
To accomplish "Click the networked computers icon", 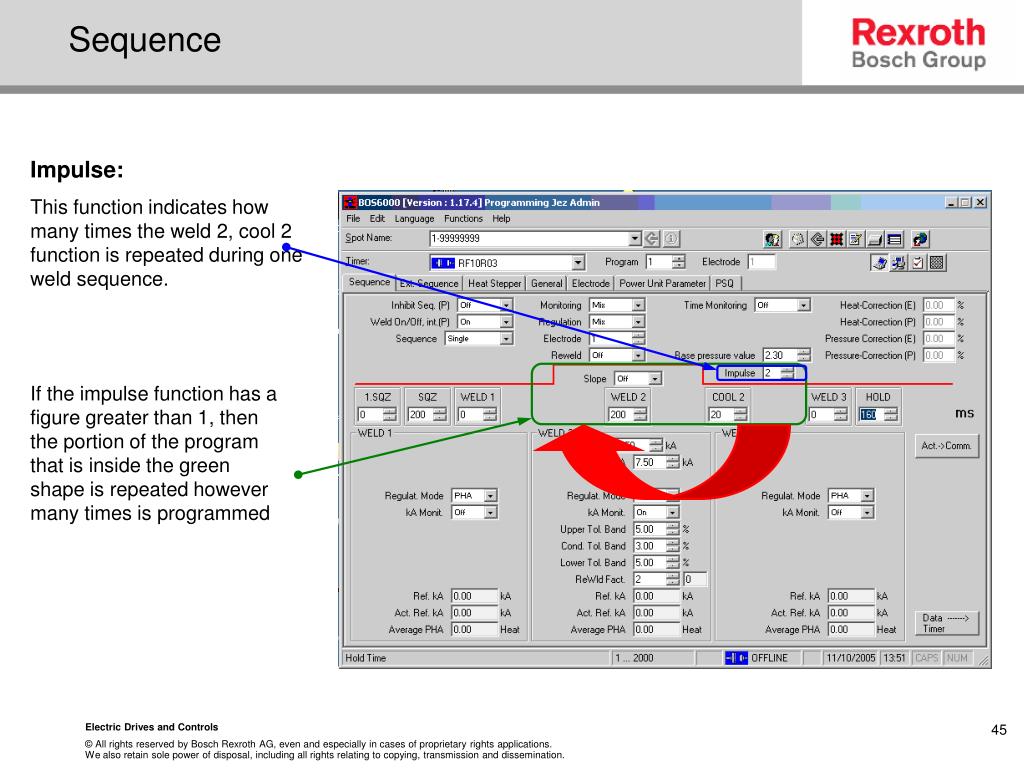I will coord(898,263).
